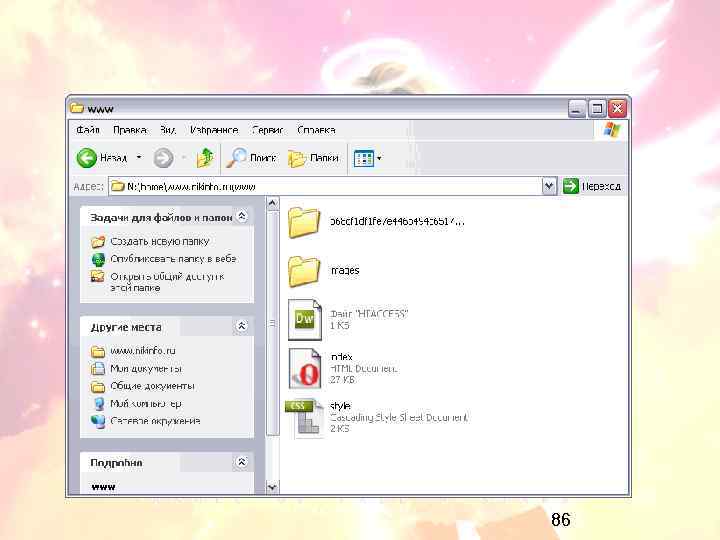Click the images folder name text

tap(345, 271)
